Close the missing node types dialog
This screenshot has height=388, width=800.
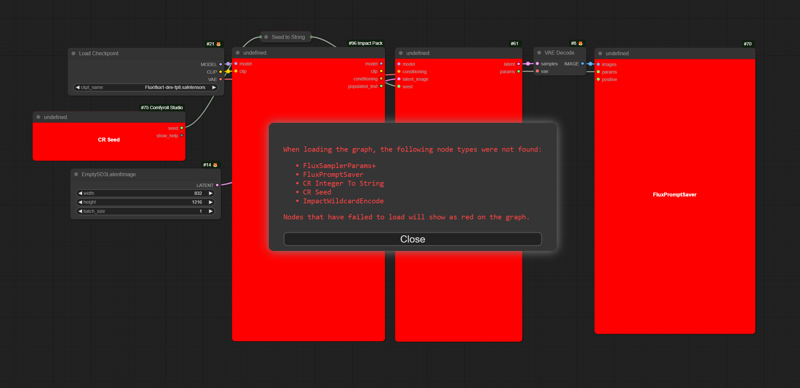click(412, 239)
